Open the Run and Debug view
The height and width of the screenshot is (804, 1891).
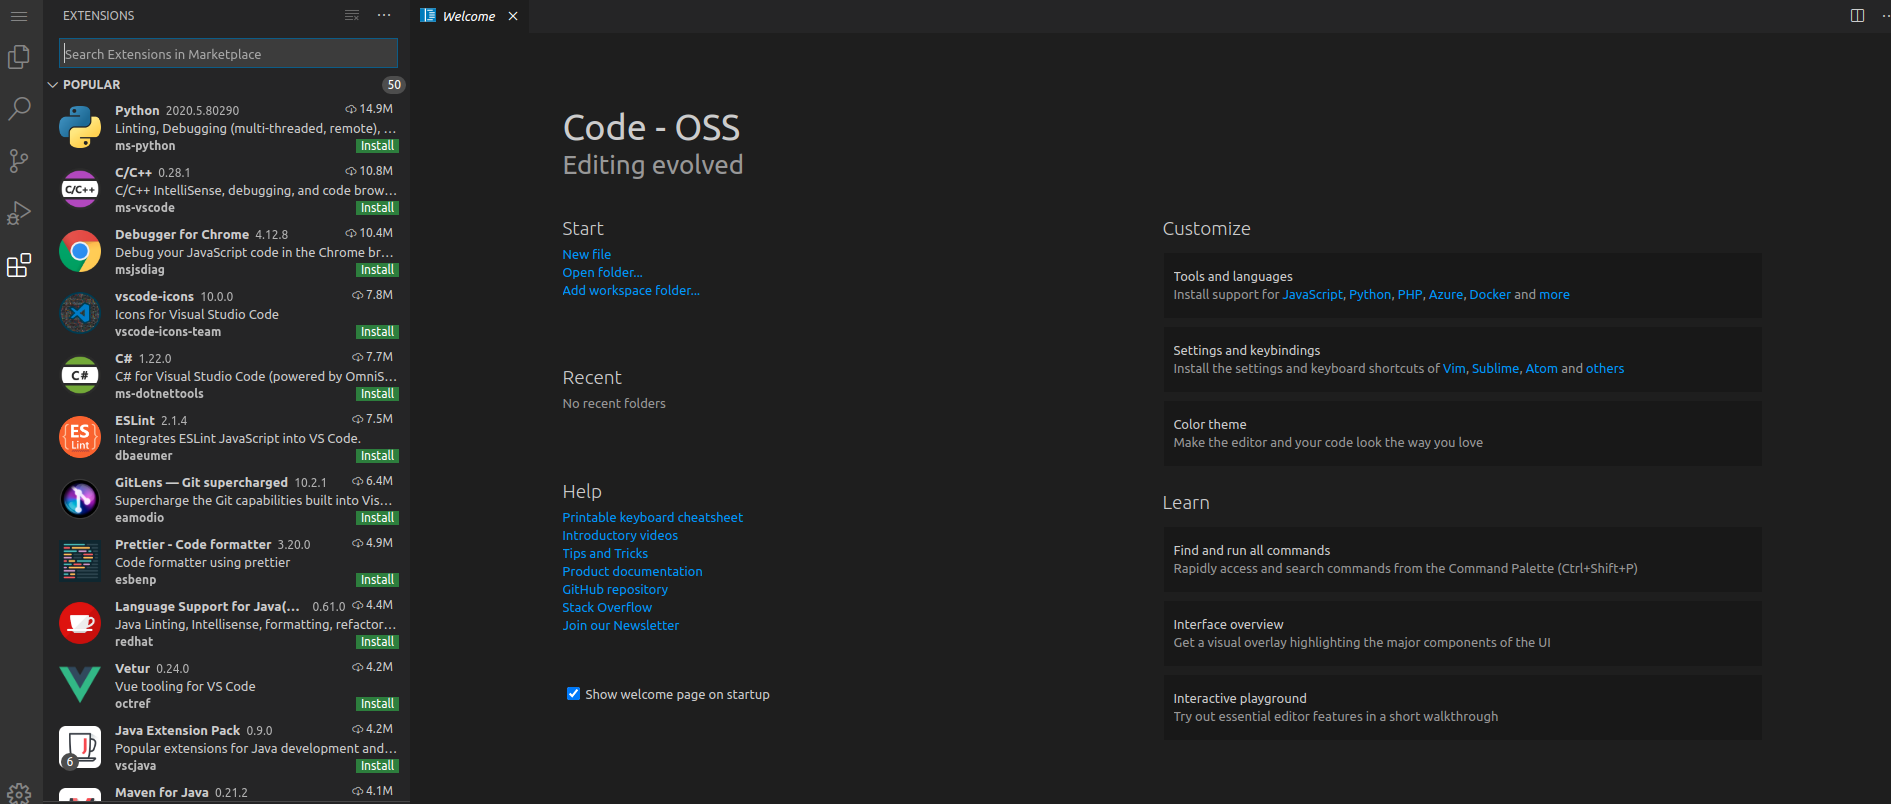[19, 213]
